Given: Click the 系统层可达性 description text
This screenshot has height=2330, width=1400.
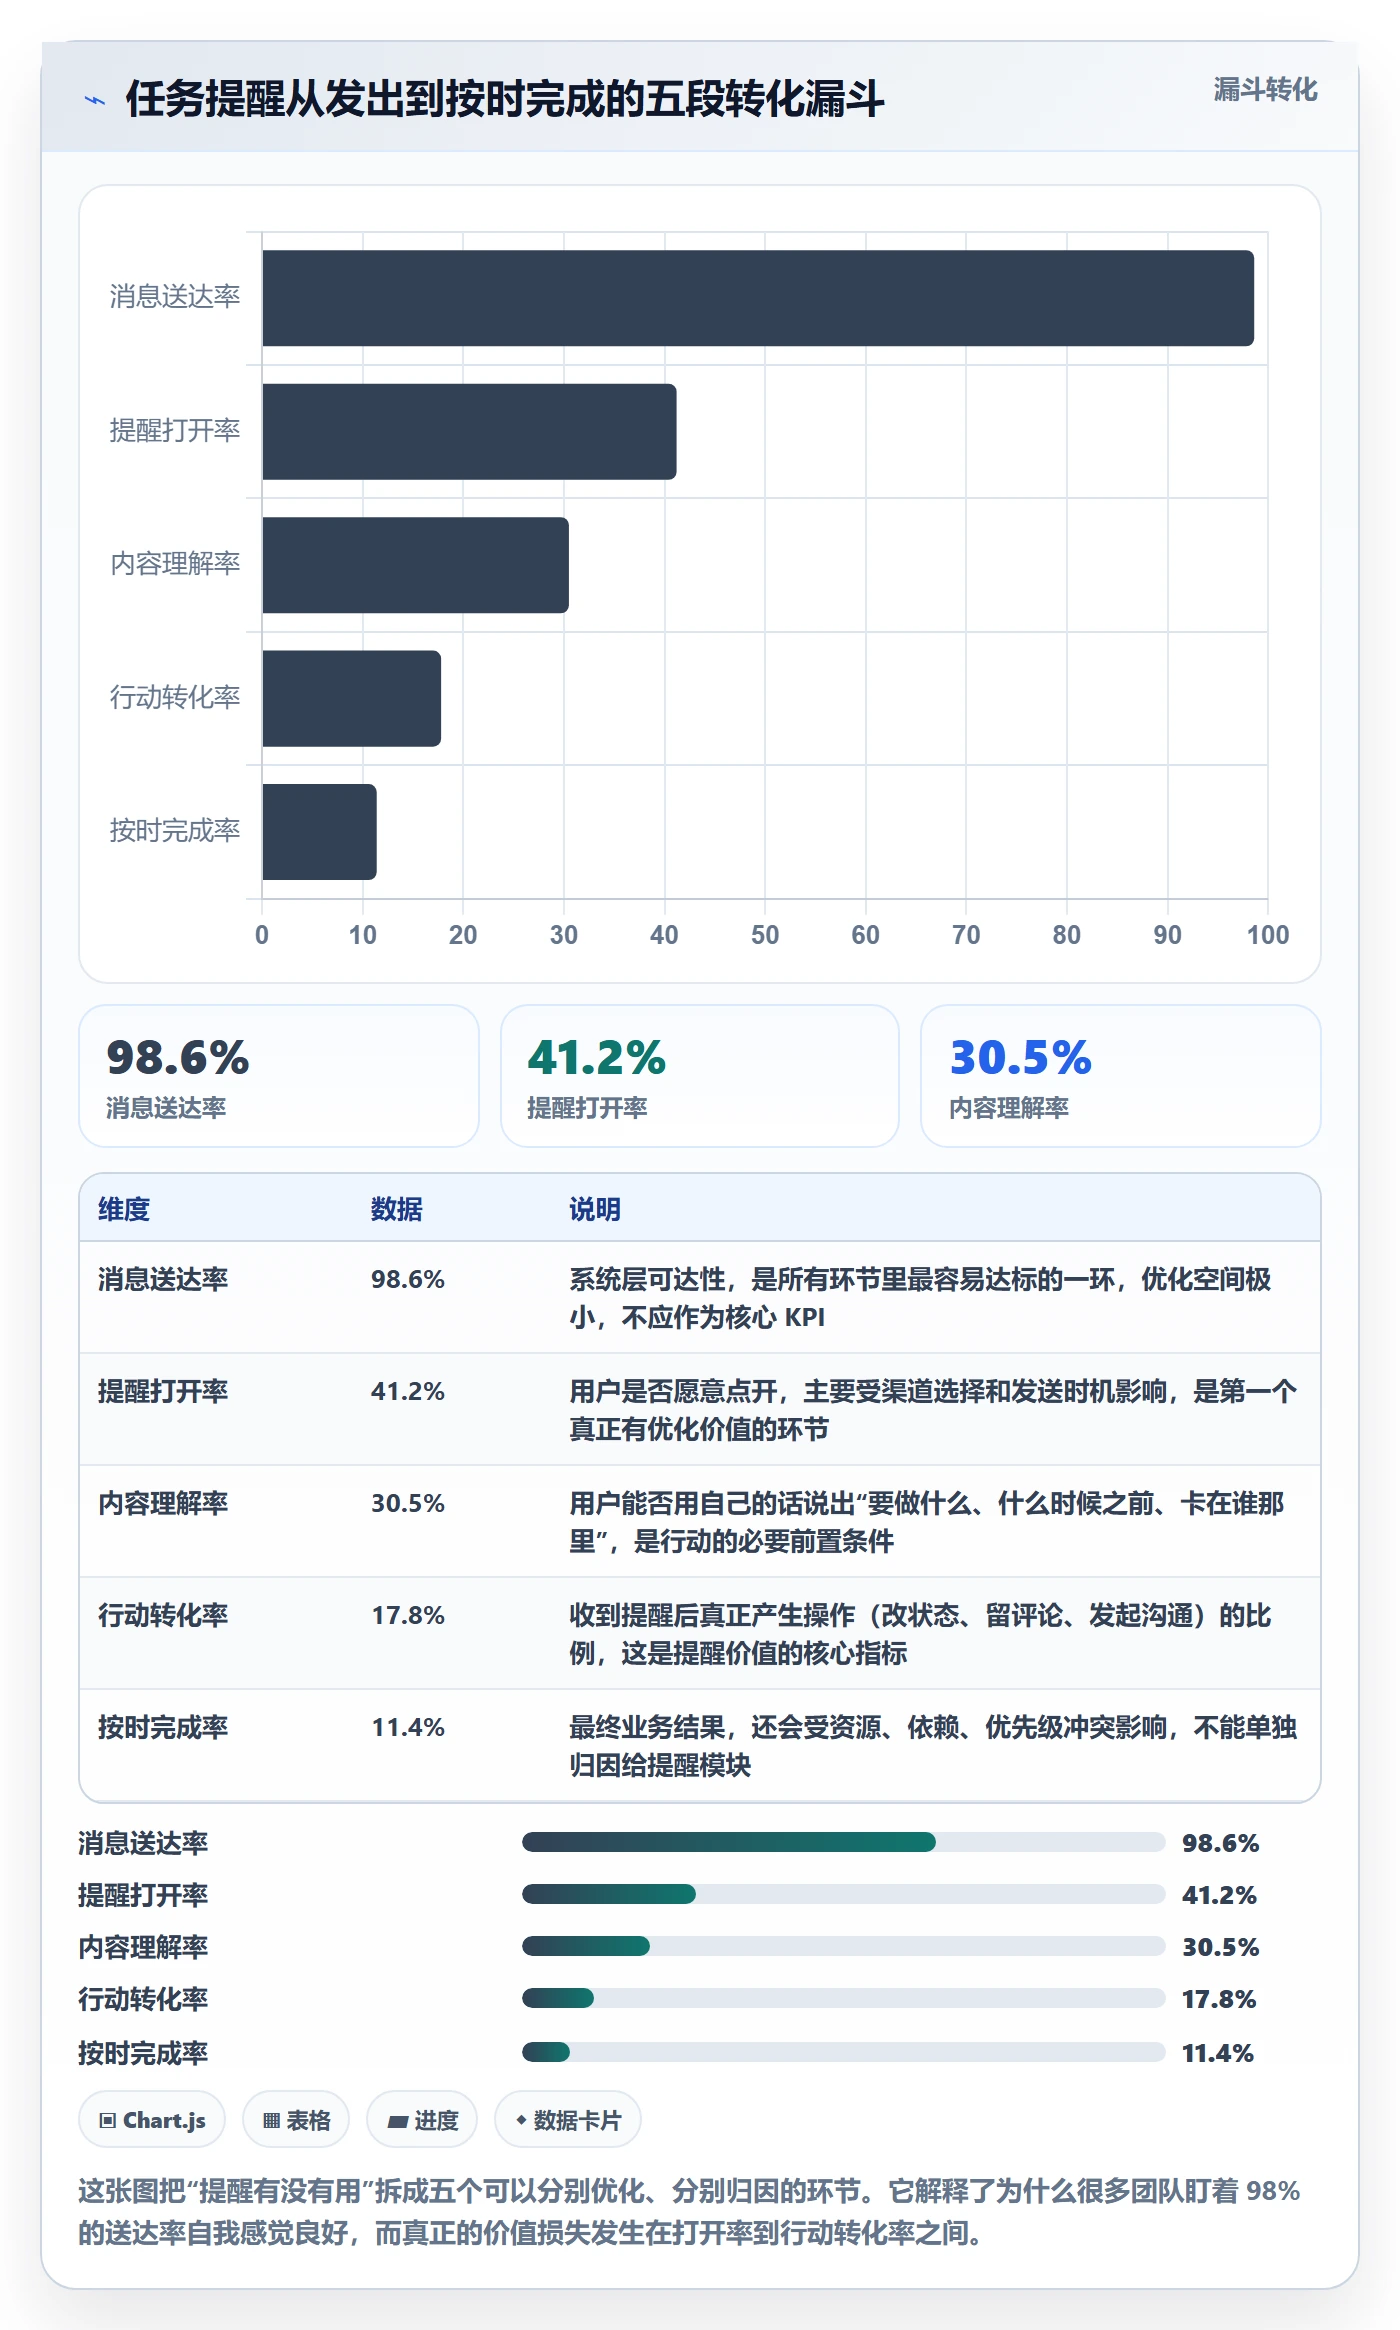Looking at the screenshot, I should [x=921, y=1298].
